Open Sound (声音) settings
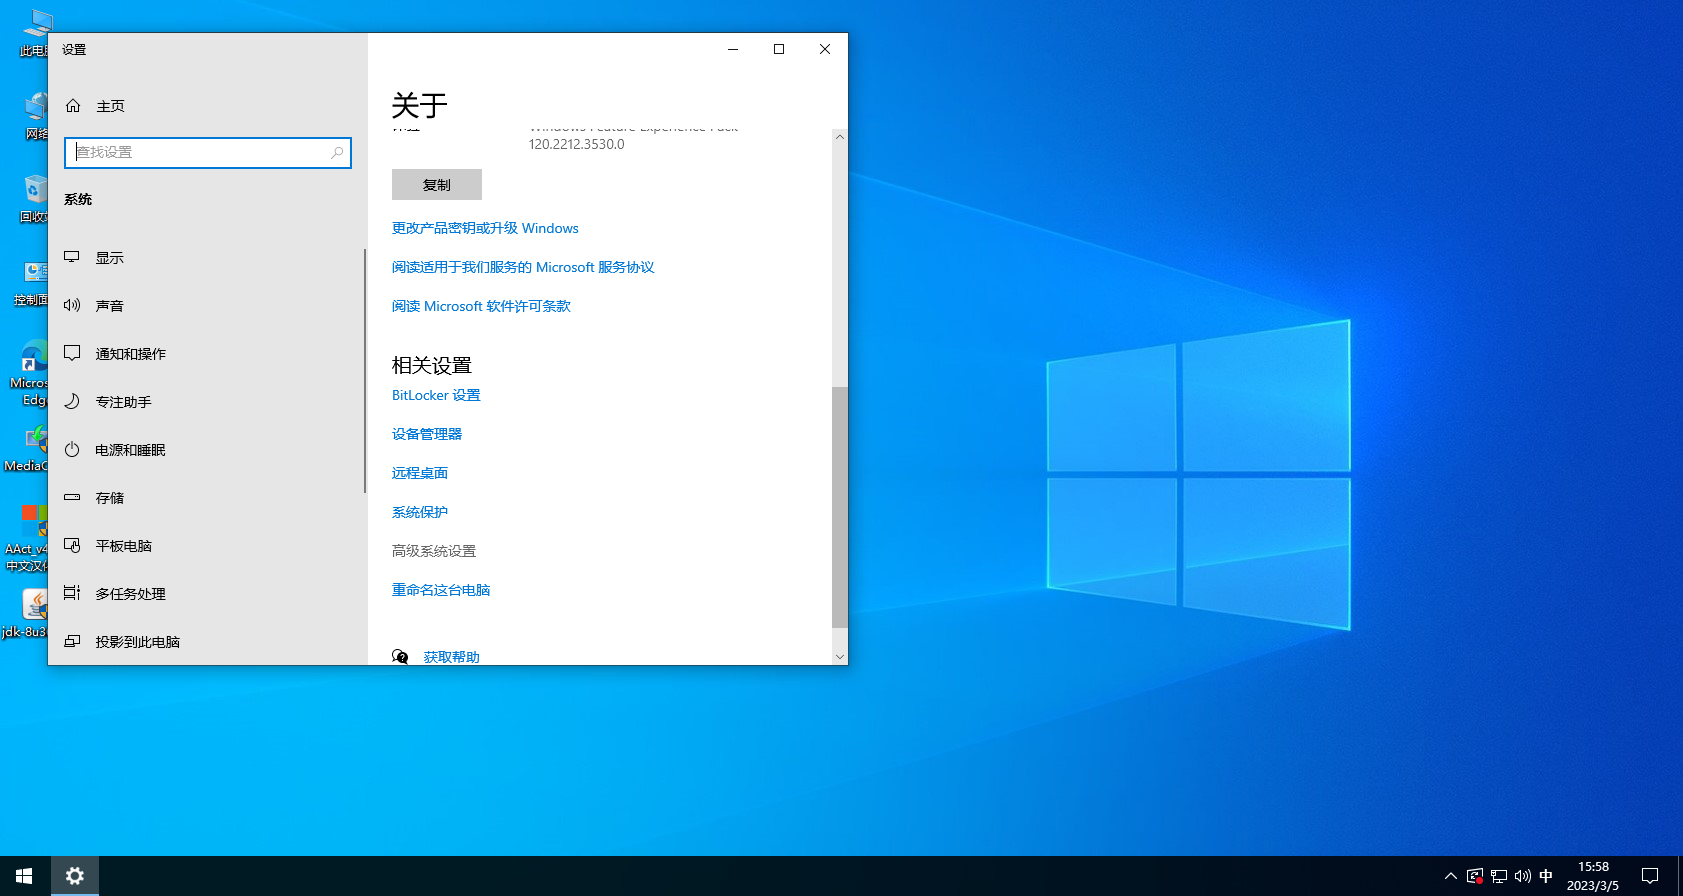This screenshot has width=1683, height=896. coord(207,306)
